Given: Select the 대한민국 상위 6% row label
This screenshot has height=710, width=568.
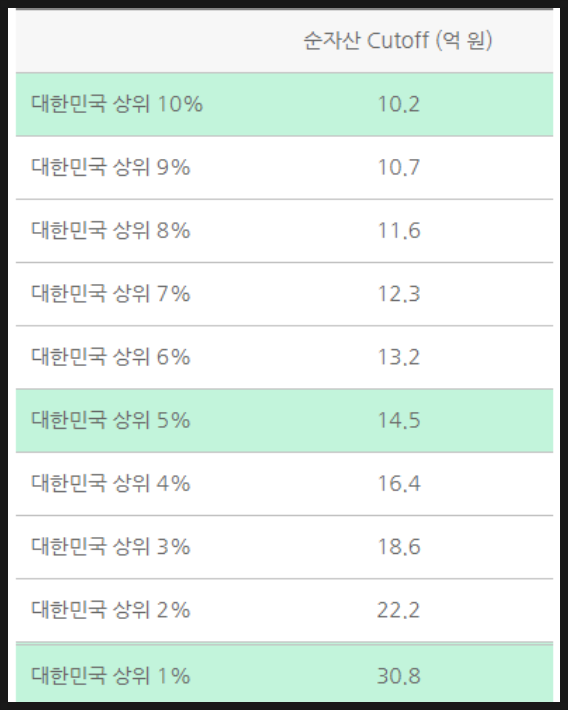Looking at the screenshot, I should 111,356.
